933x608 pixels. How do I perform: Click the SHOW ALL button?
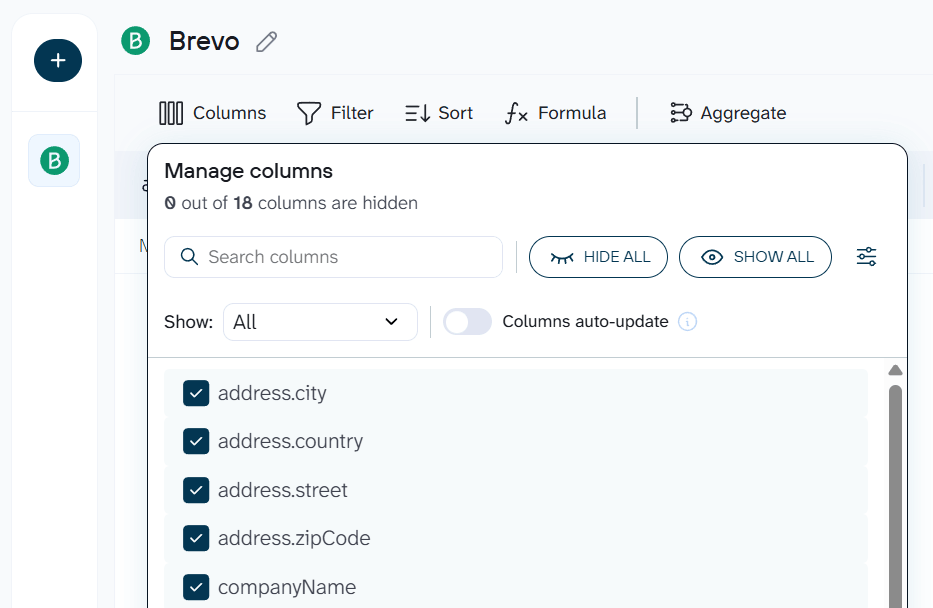tap(755, 257)
